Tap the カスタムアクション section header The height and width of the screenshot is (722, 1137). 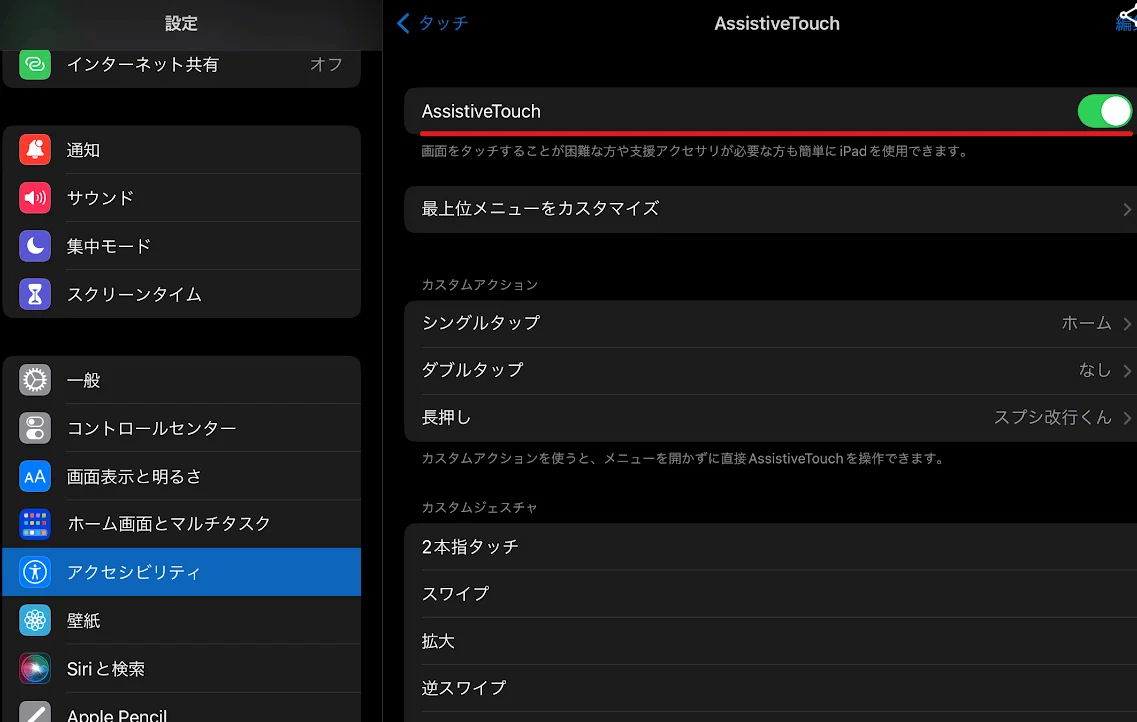point(480,285)
